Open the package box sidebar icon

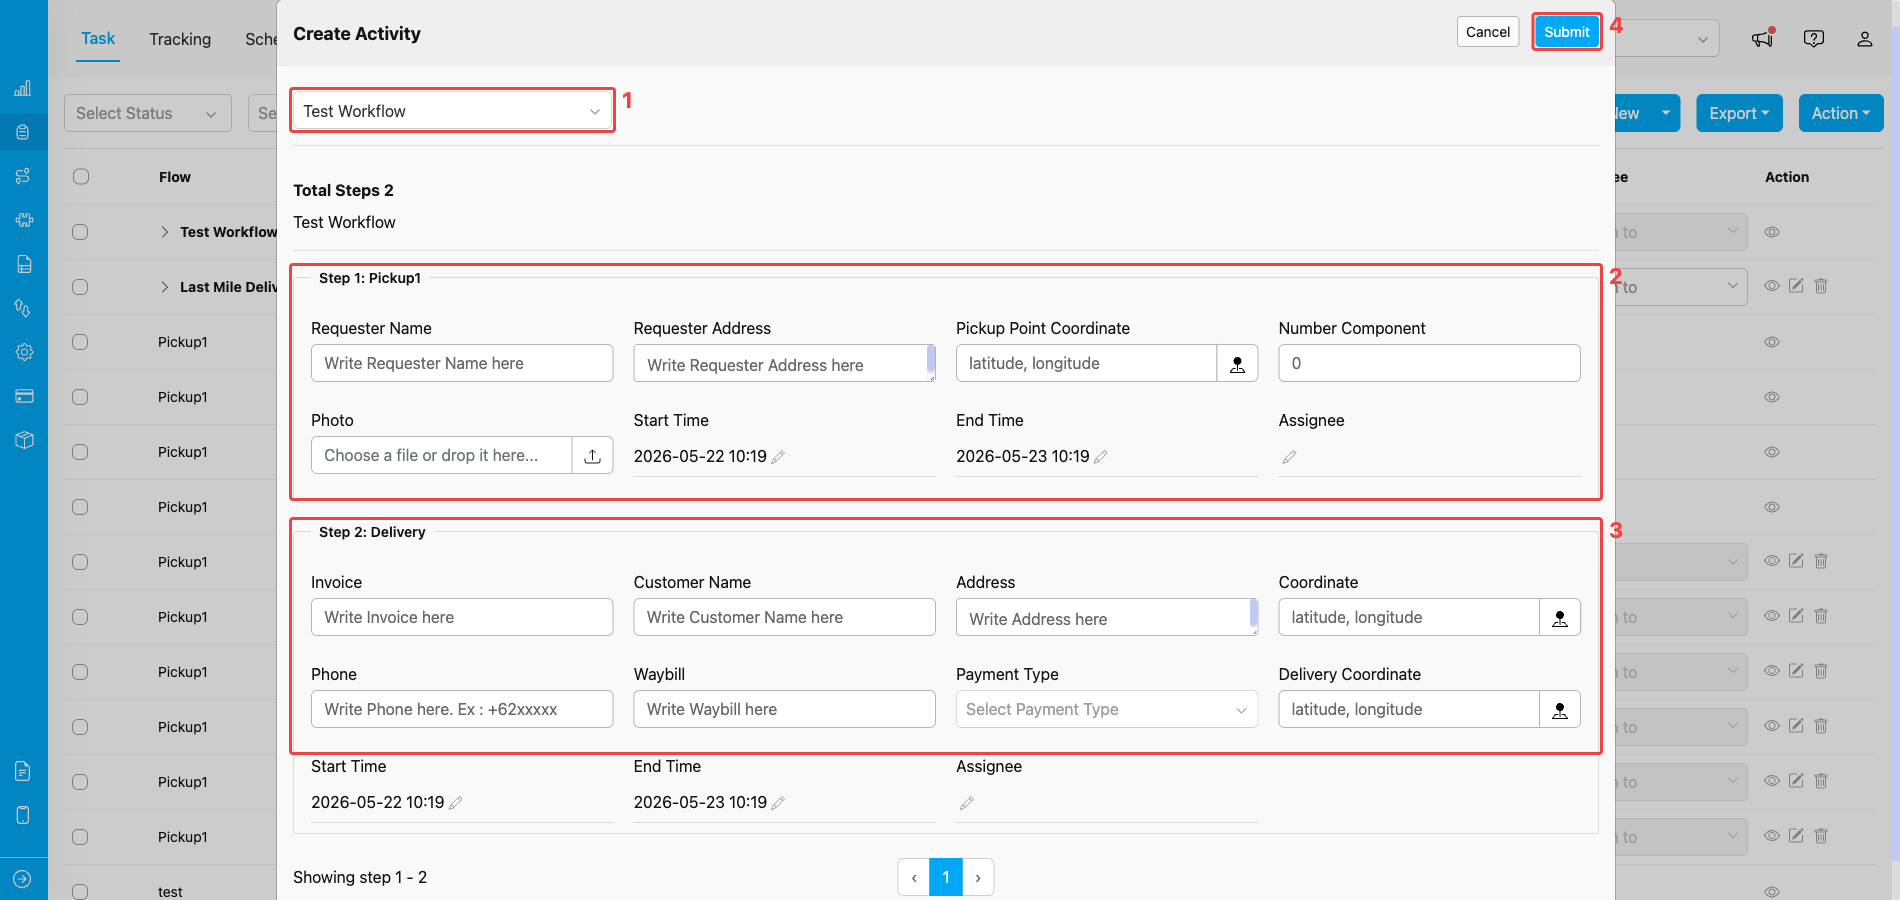point(24,440)
